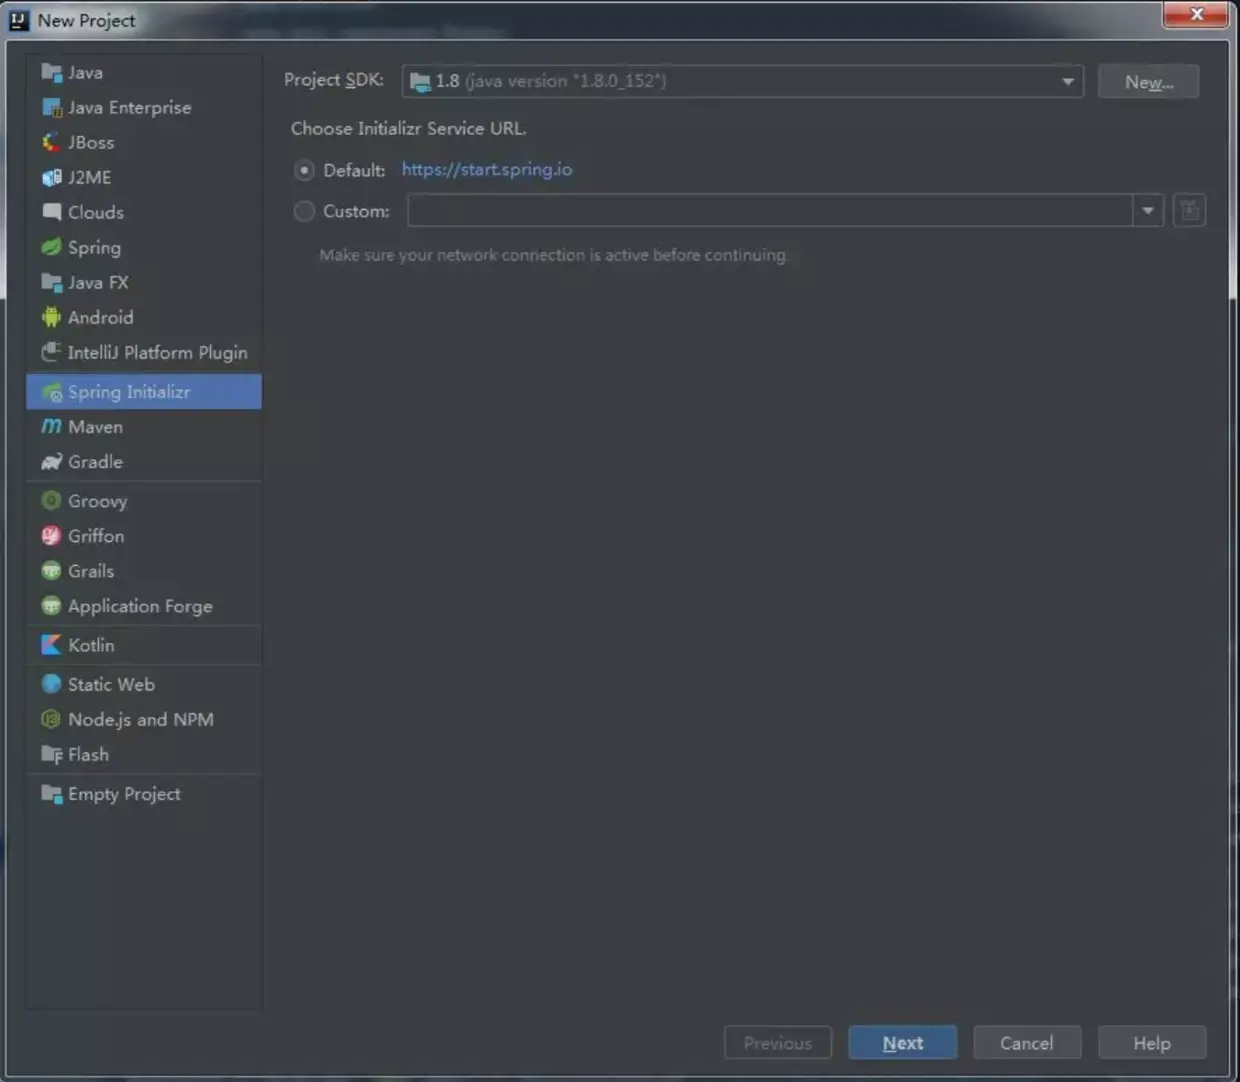
Task: Click the Help button
Action: [x=1152, y=1042]
